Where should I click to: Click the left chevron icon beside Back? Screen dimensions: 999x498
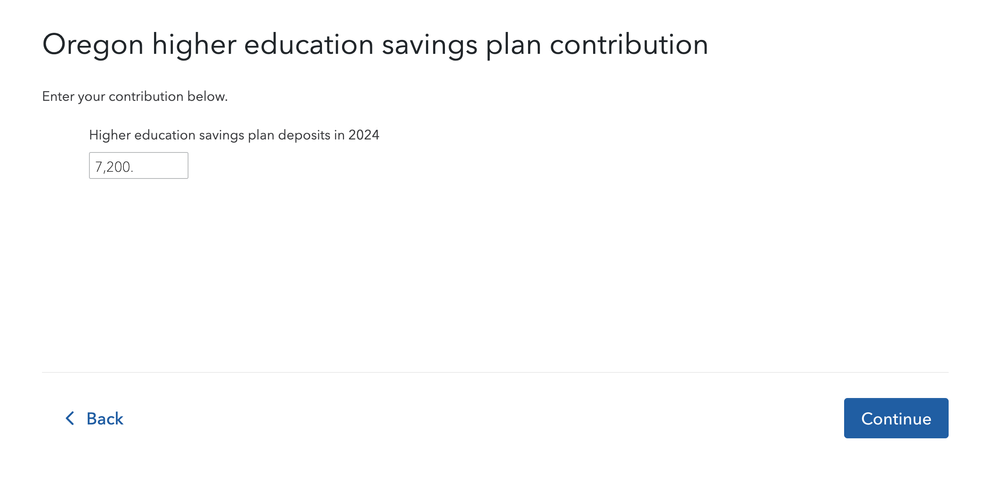(x=70, y=418)
